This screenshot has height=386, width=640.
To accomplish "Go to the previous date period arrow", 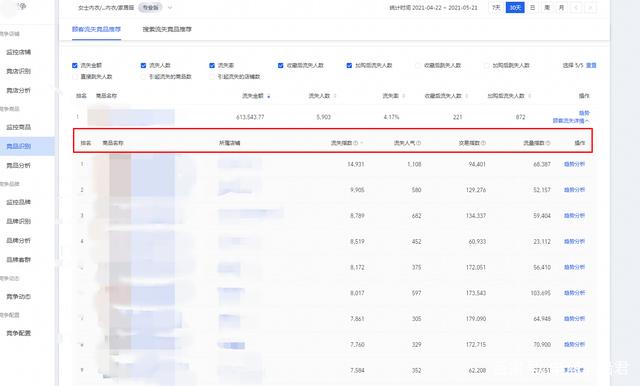I will coord(576,8).
